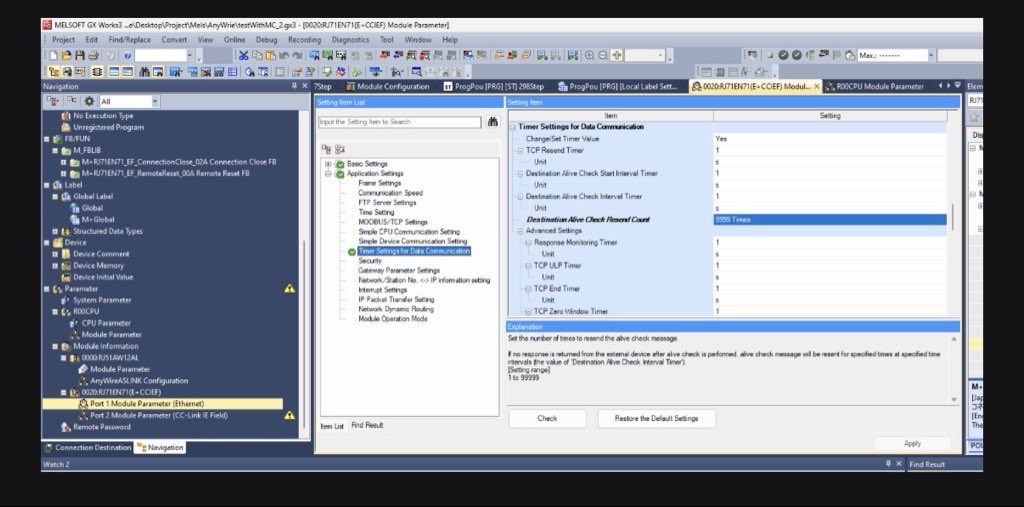Click the gear options icon in Navigation panel
1024x507 pixels.
click(89, 101)
